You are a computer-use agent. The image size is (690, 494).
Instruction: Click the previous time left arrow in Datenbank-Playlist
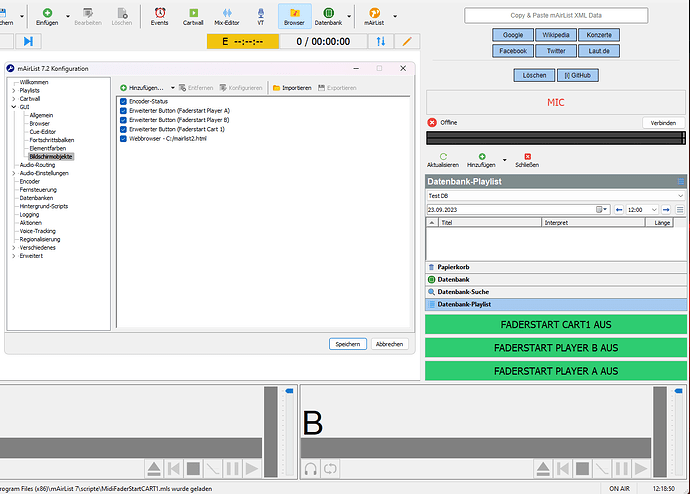[619, 210]
